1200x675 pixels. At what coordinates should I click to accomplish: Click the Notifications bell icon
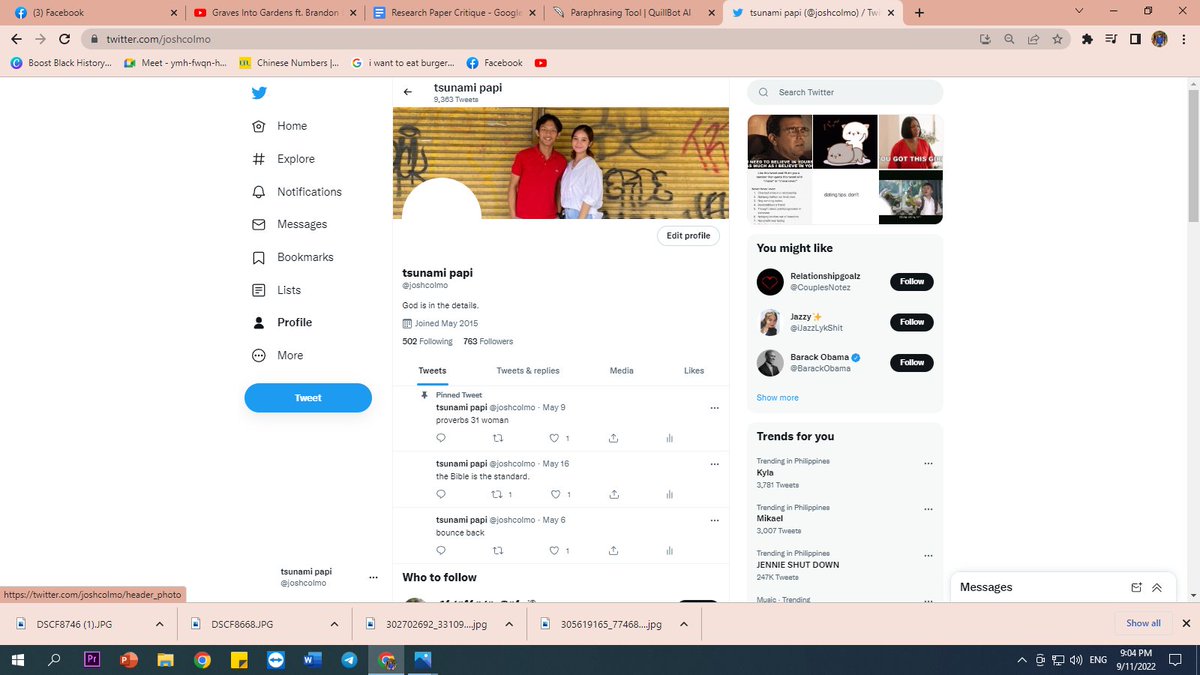pyautogui.click(x=259, y=192)
